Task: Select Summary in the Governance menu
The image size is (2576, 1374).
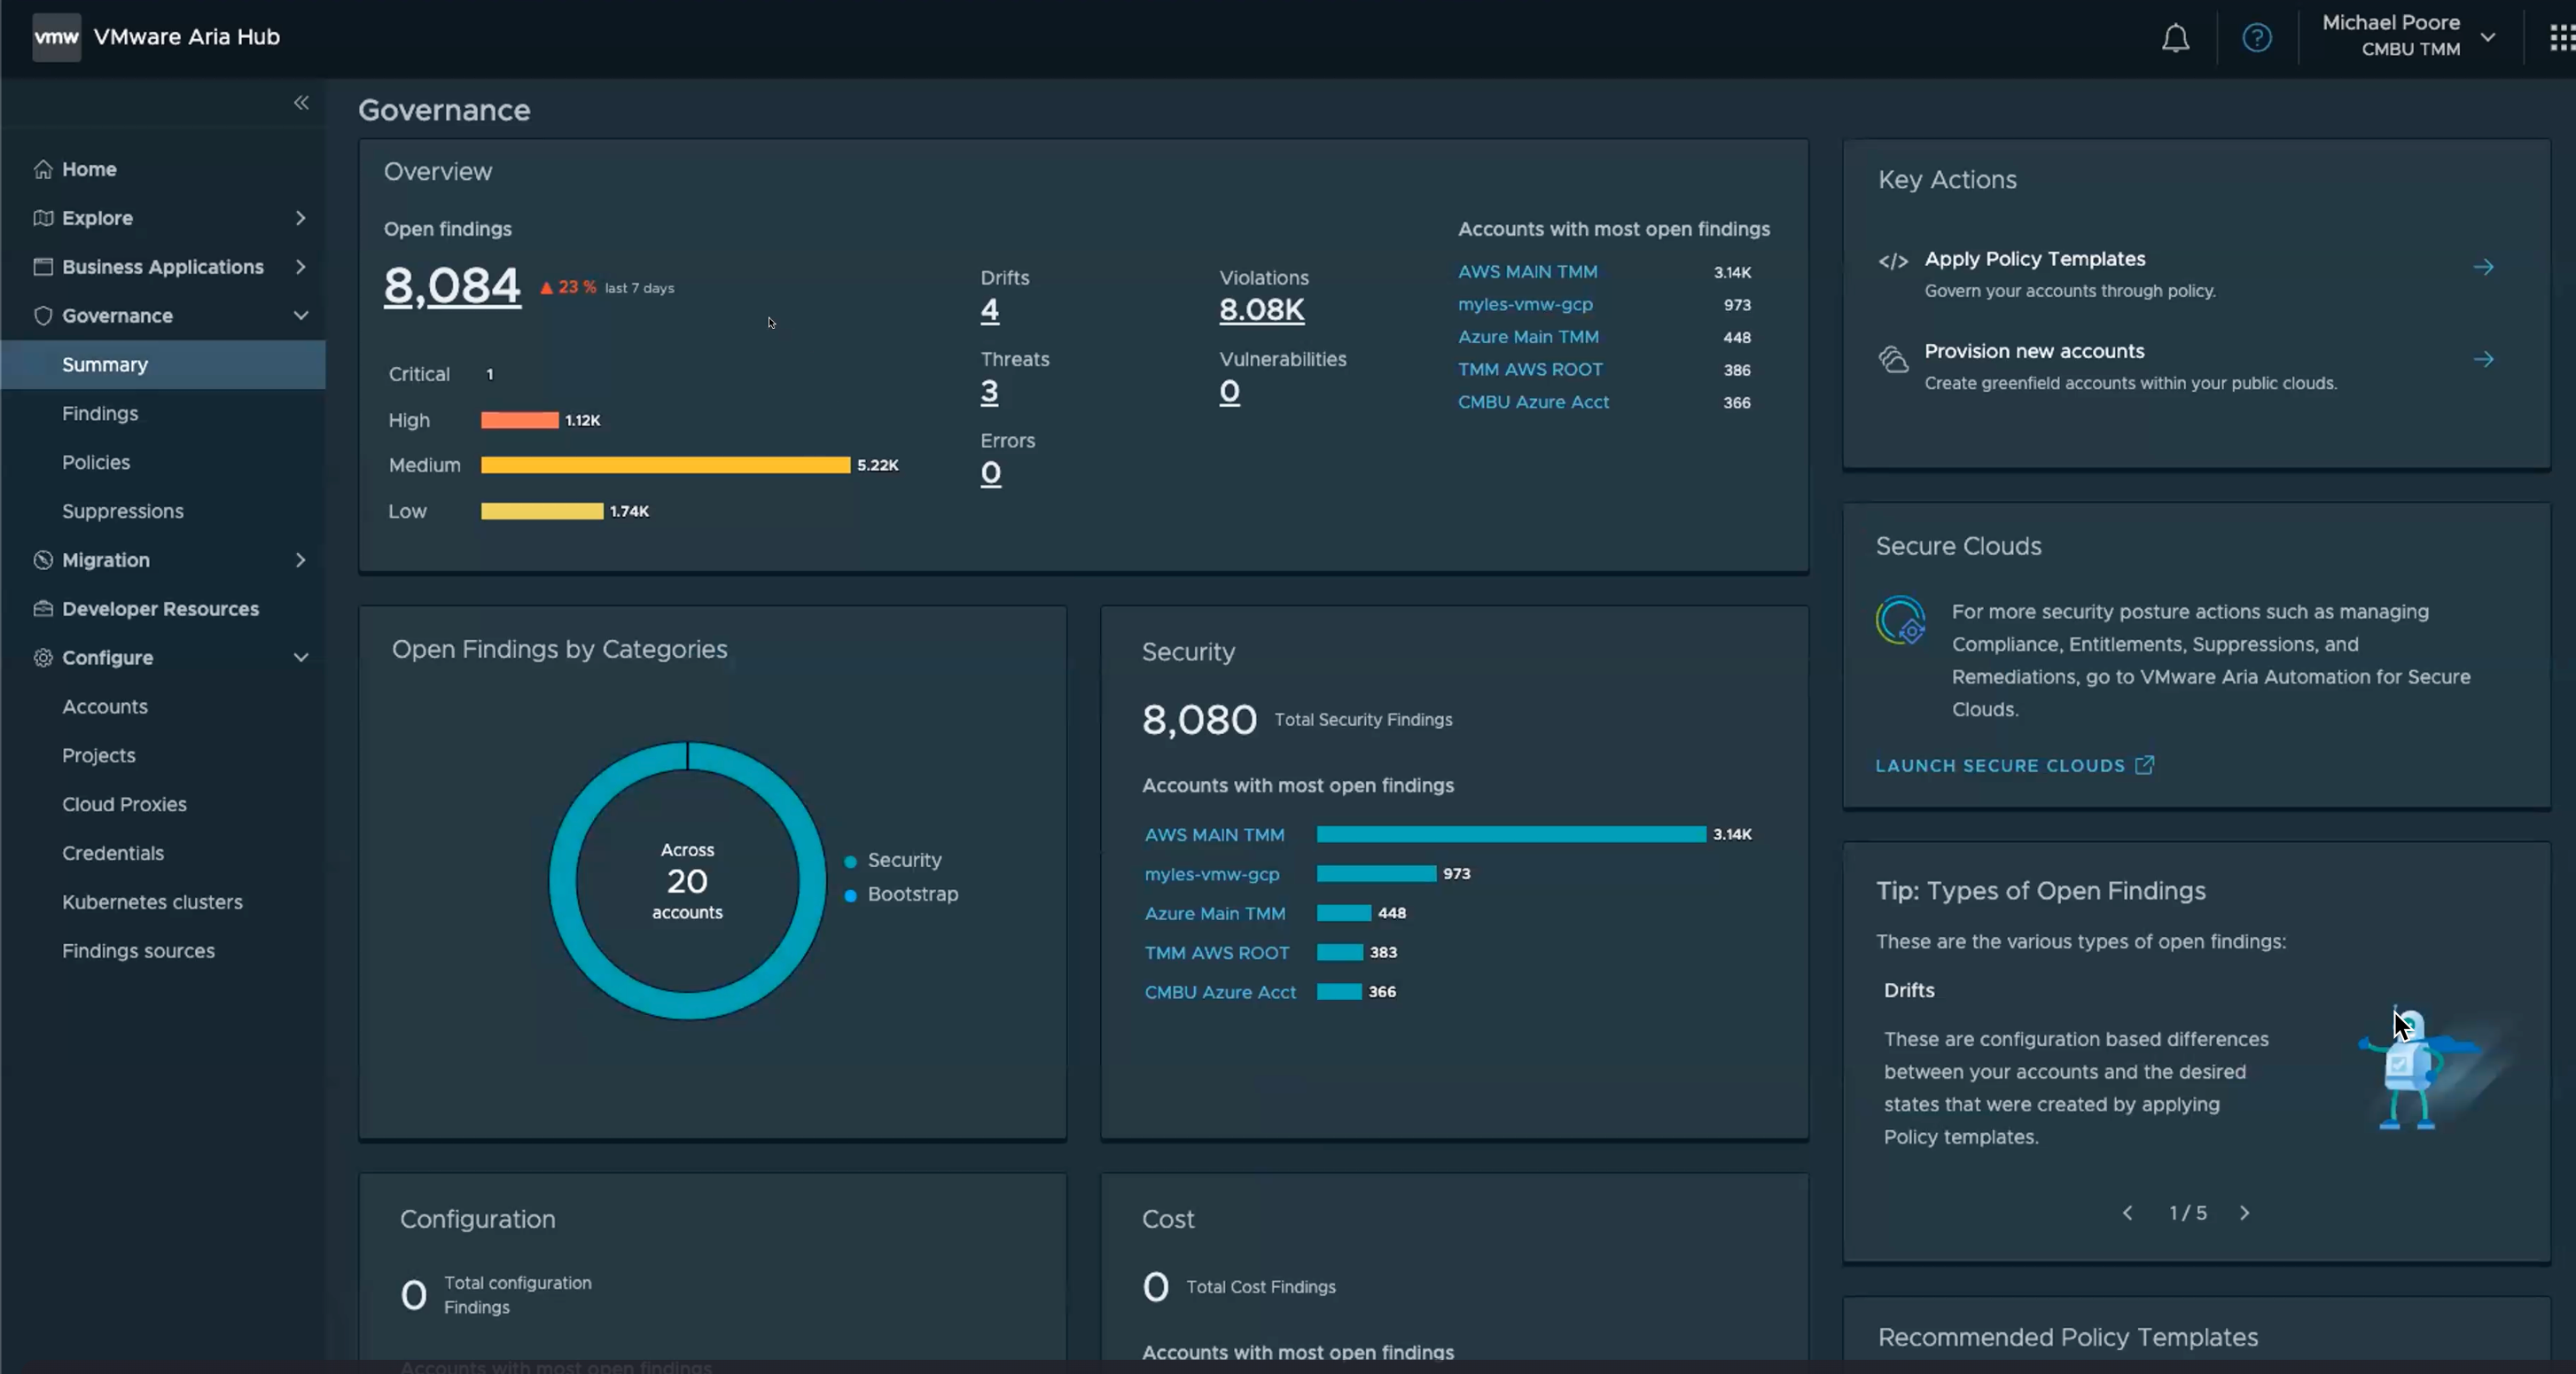Action: (163, 364)
